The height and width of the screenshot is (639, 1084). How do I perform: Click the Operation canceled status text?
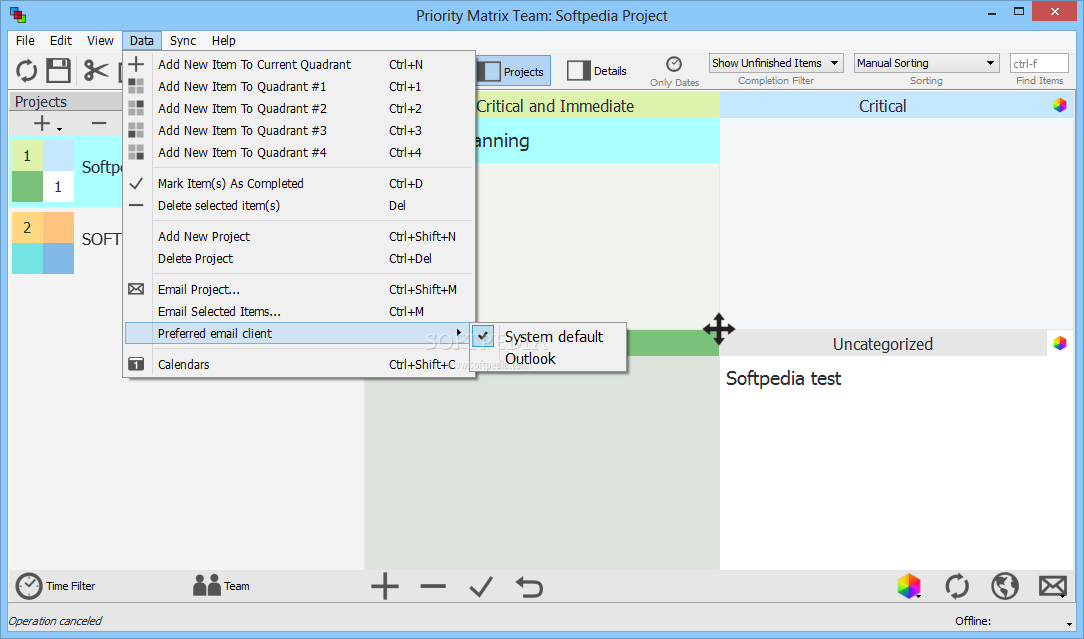55,621
